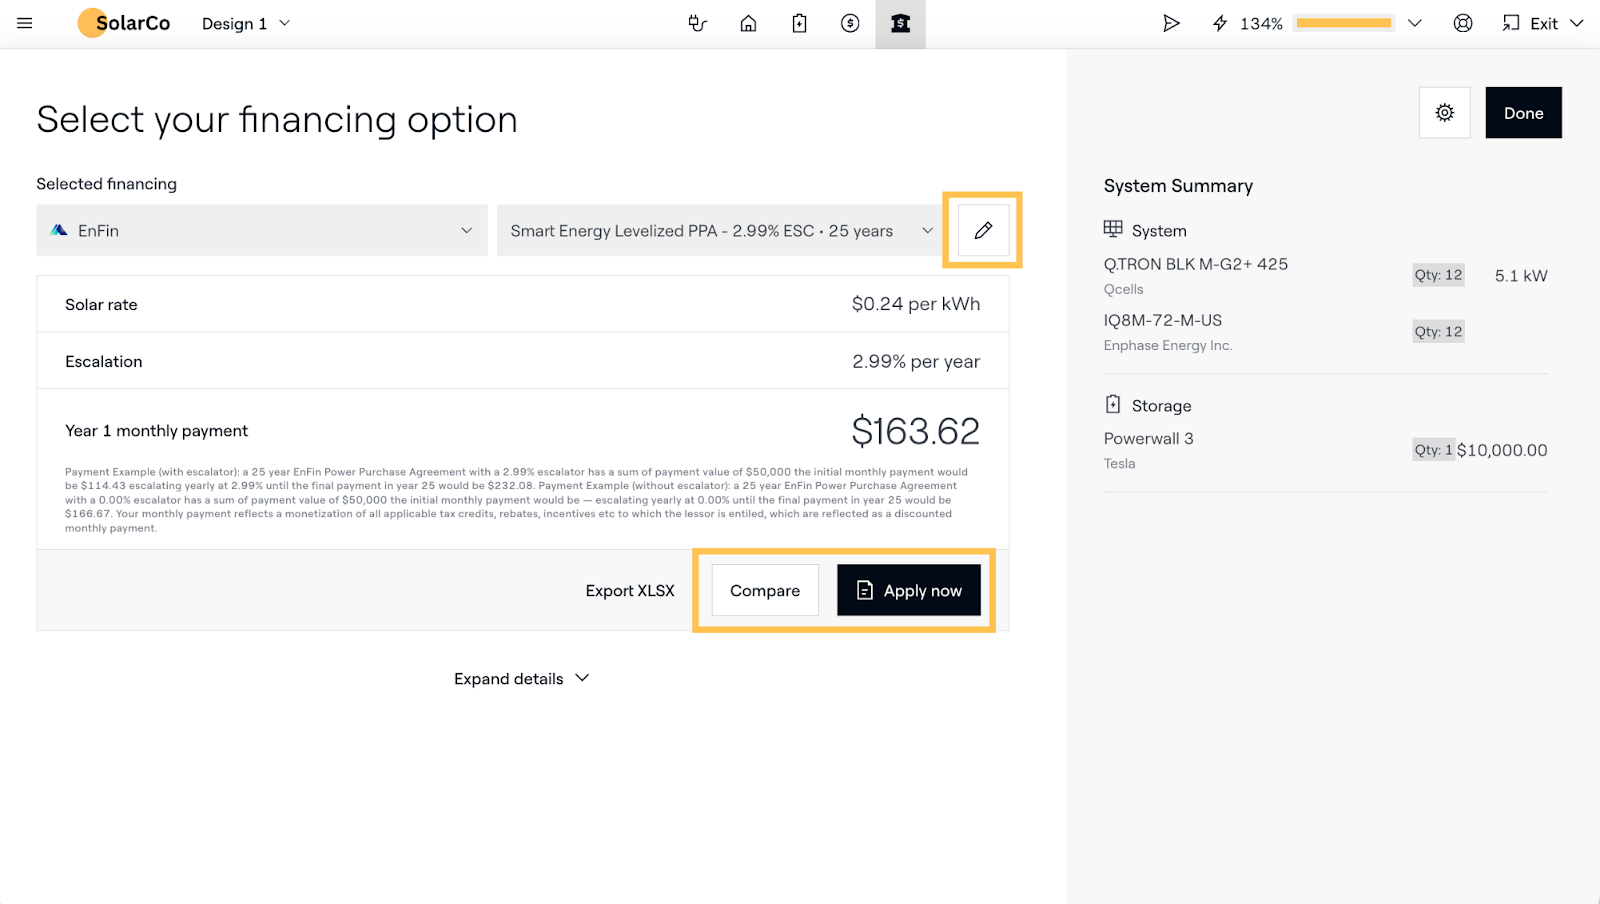Click the send arrow icon
The width and height of the screenshot is (1600, 904).
pos(1171,23)
